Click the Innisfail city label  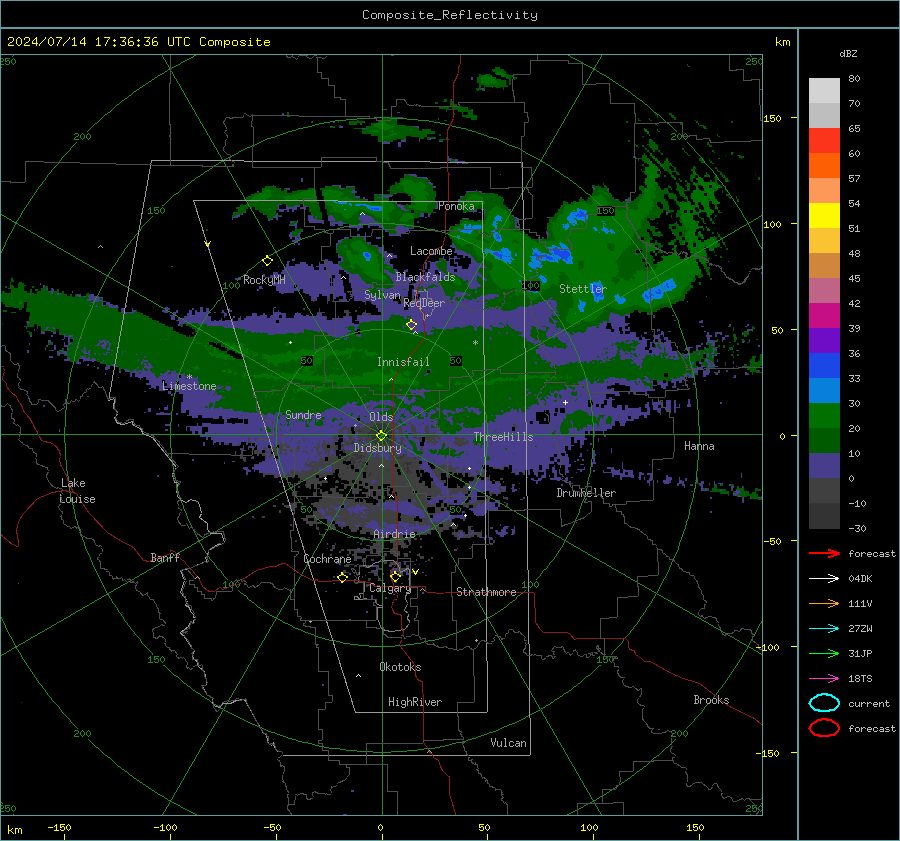[403, 362]
